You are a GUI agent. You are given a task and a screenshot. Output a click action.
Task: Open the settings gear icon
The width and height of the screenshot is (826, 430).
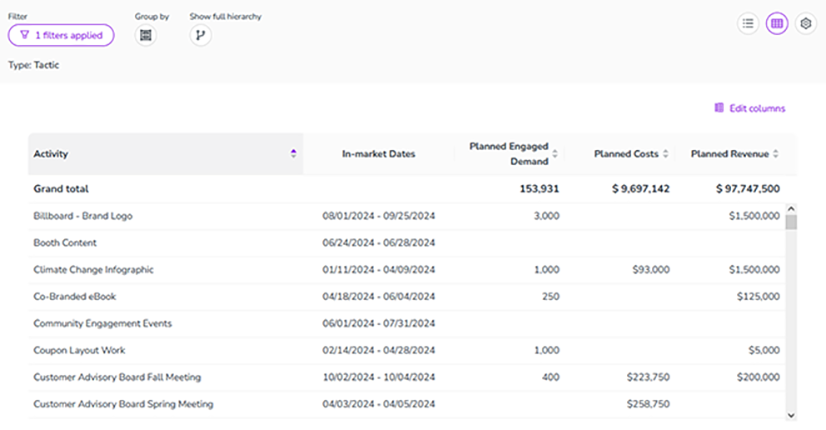click(805, 23)
